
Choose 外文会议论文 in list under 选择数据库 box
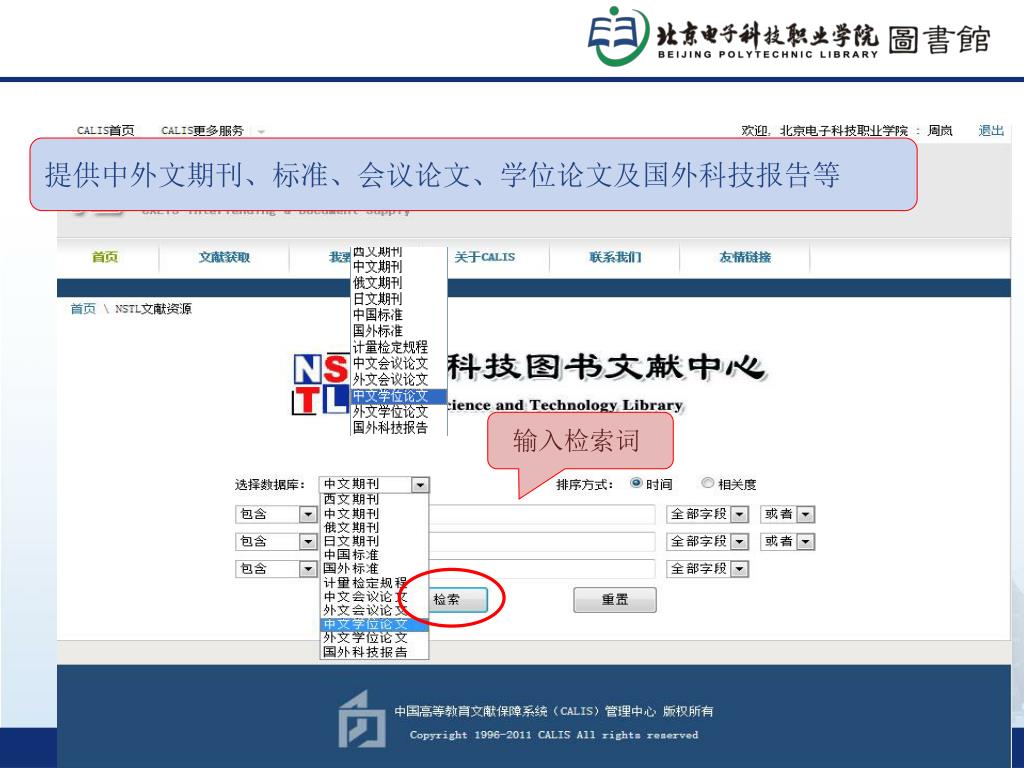coord(374,611)
